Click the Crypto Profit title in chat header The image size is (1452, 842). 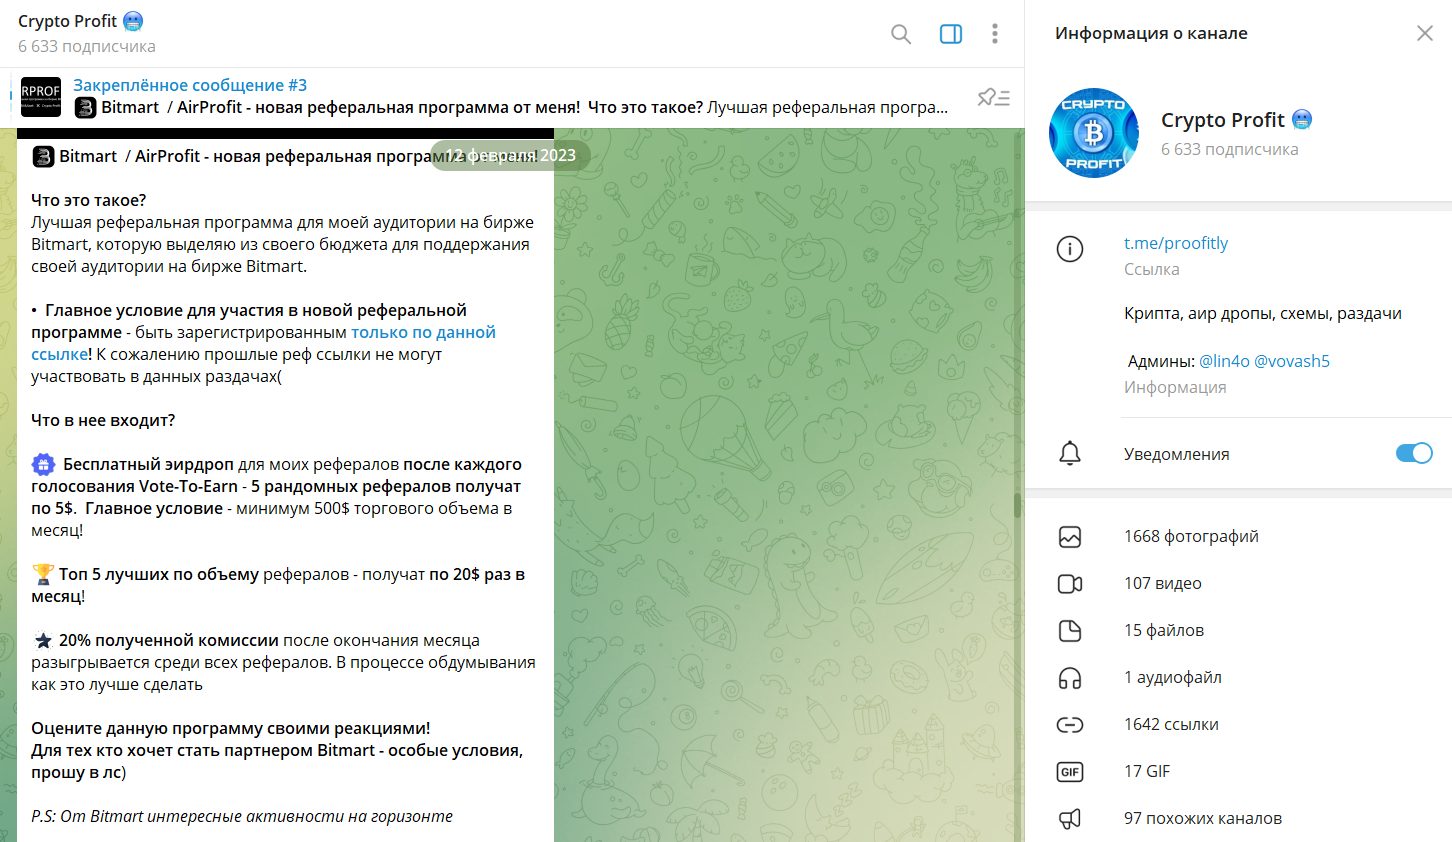tap(68, 21)
